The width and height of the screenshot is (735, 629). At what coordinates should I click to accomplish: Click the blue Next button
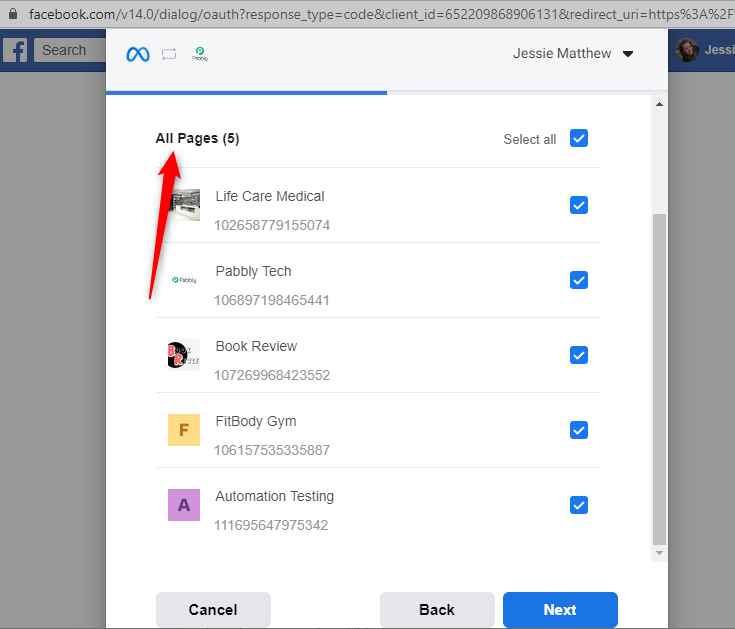tap(560, 609)
